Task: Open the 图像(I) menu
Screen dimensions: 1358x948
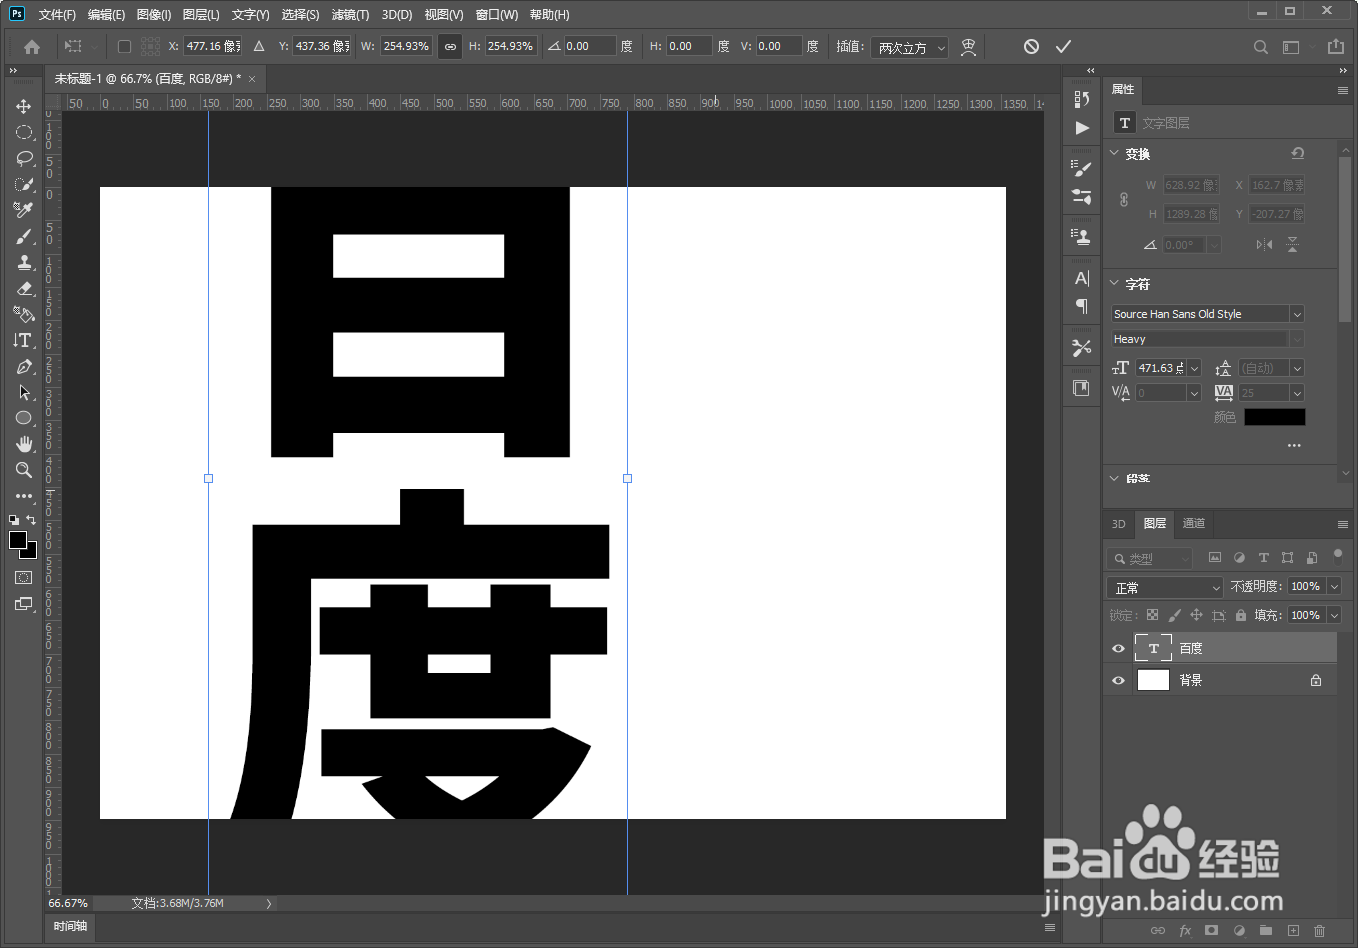Action: tap(154, 14)
